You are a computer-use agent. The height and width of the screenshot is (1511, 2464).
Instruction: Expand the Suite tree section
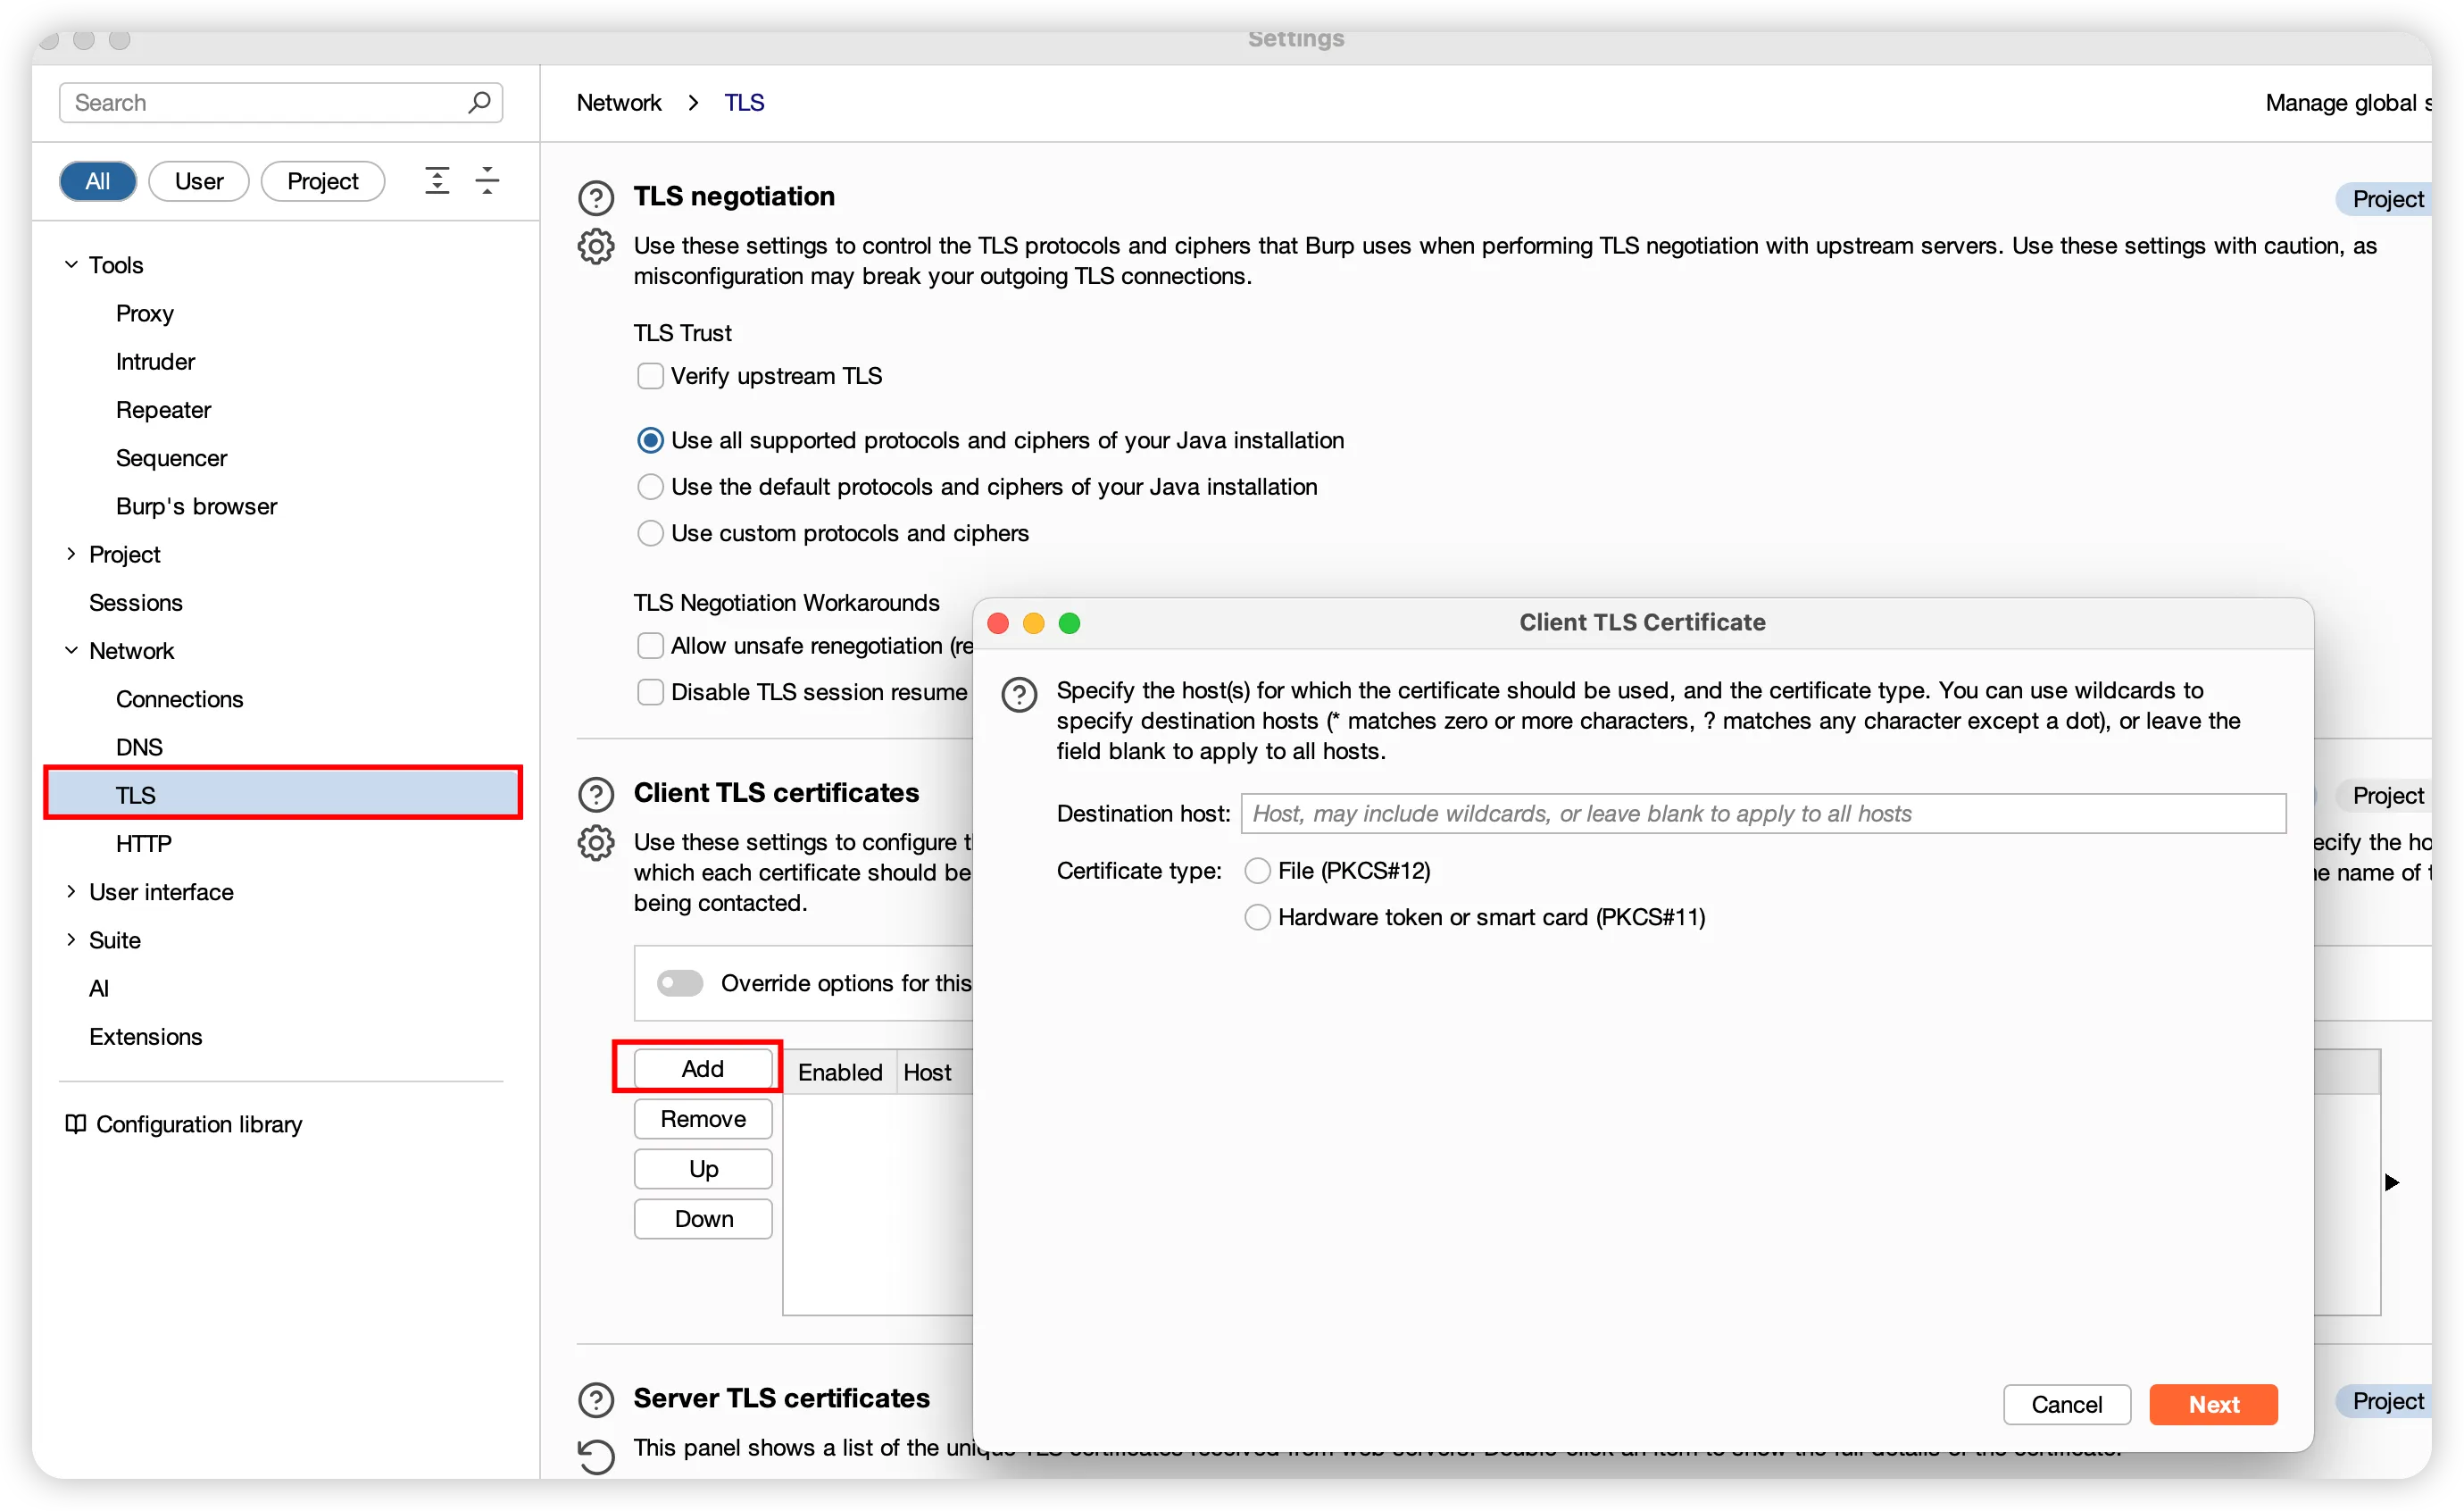click(71, 939)
